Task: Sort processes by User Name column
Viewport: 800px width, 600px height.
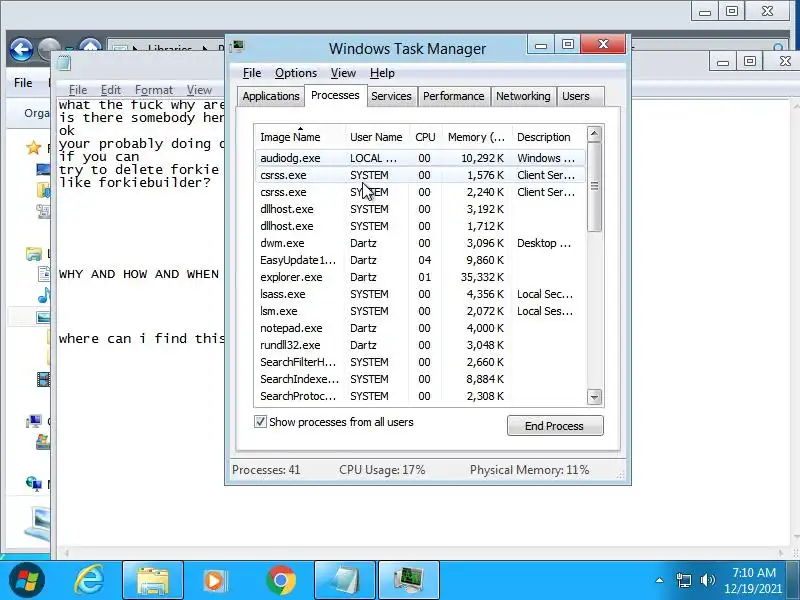Action: pyautogui.click(x=376, y=137)
